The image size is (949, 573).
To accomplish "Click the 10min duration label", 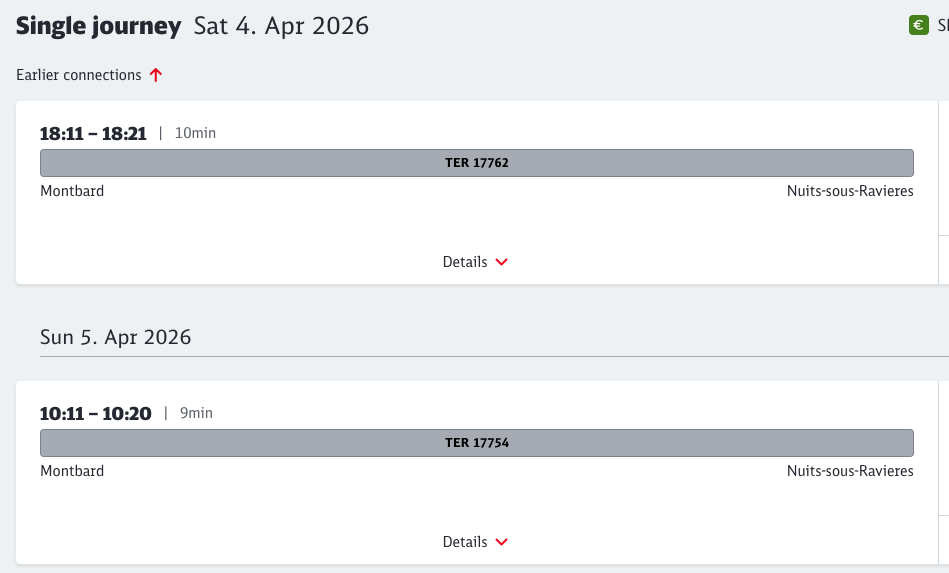I will coord(195,133).
